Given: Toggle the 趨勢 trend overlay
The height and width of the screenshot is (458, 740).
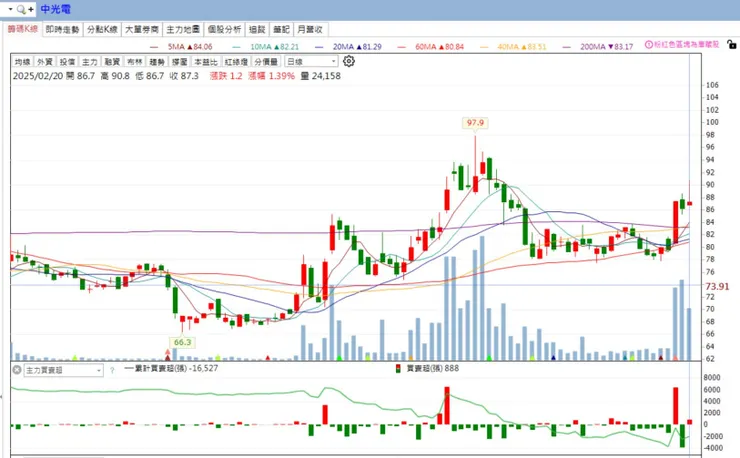Looking at the screenshot, I should point(157,62).
